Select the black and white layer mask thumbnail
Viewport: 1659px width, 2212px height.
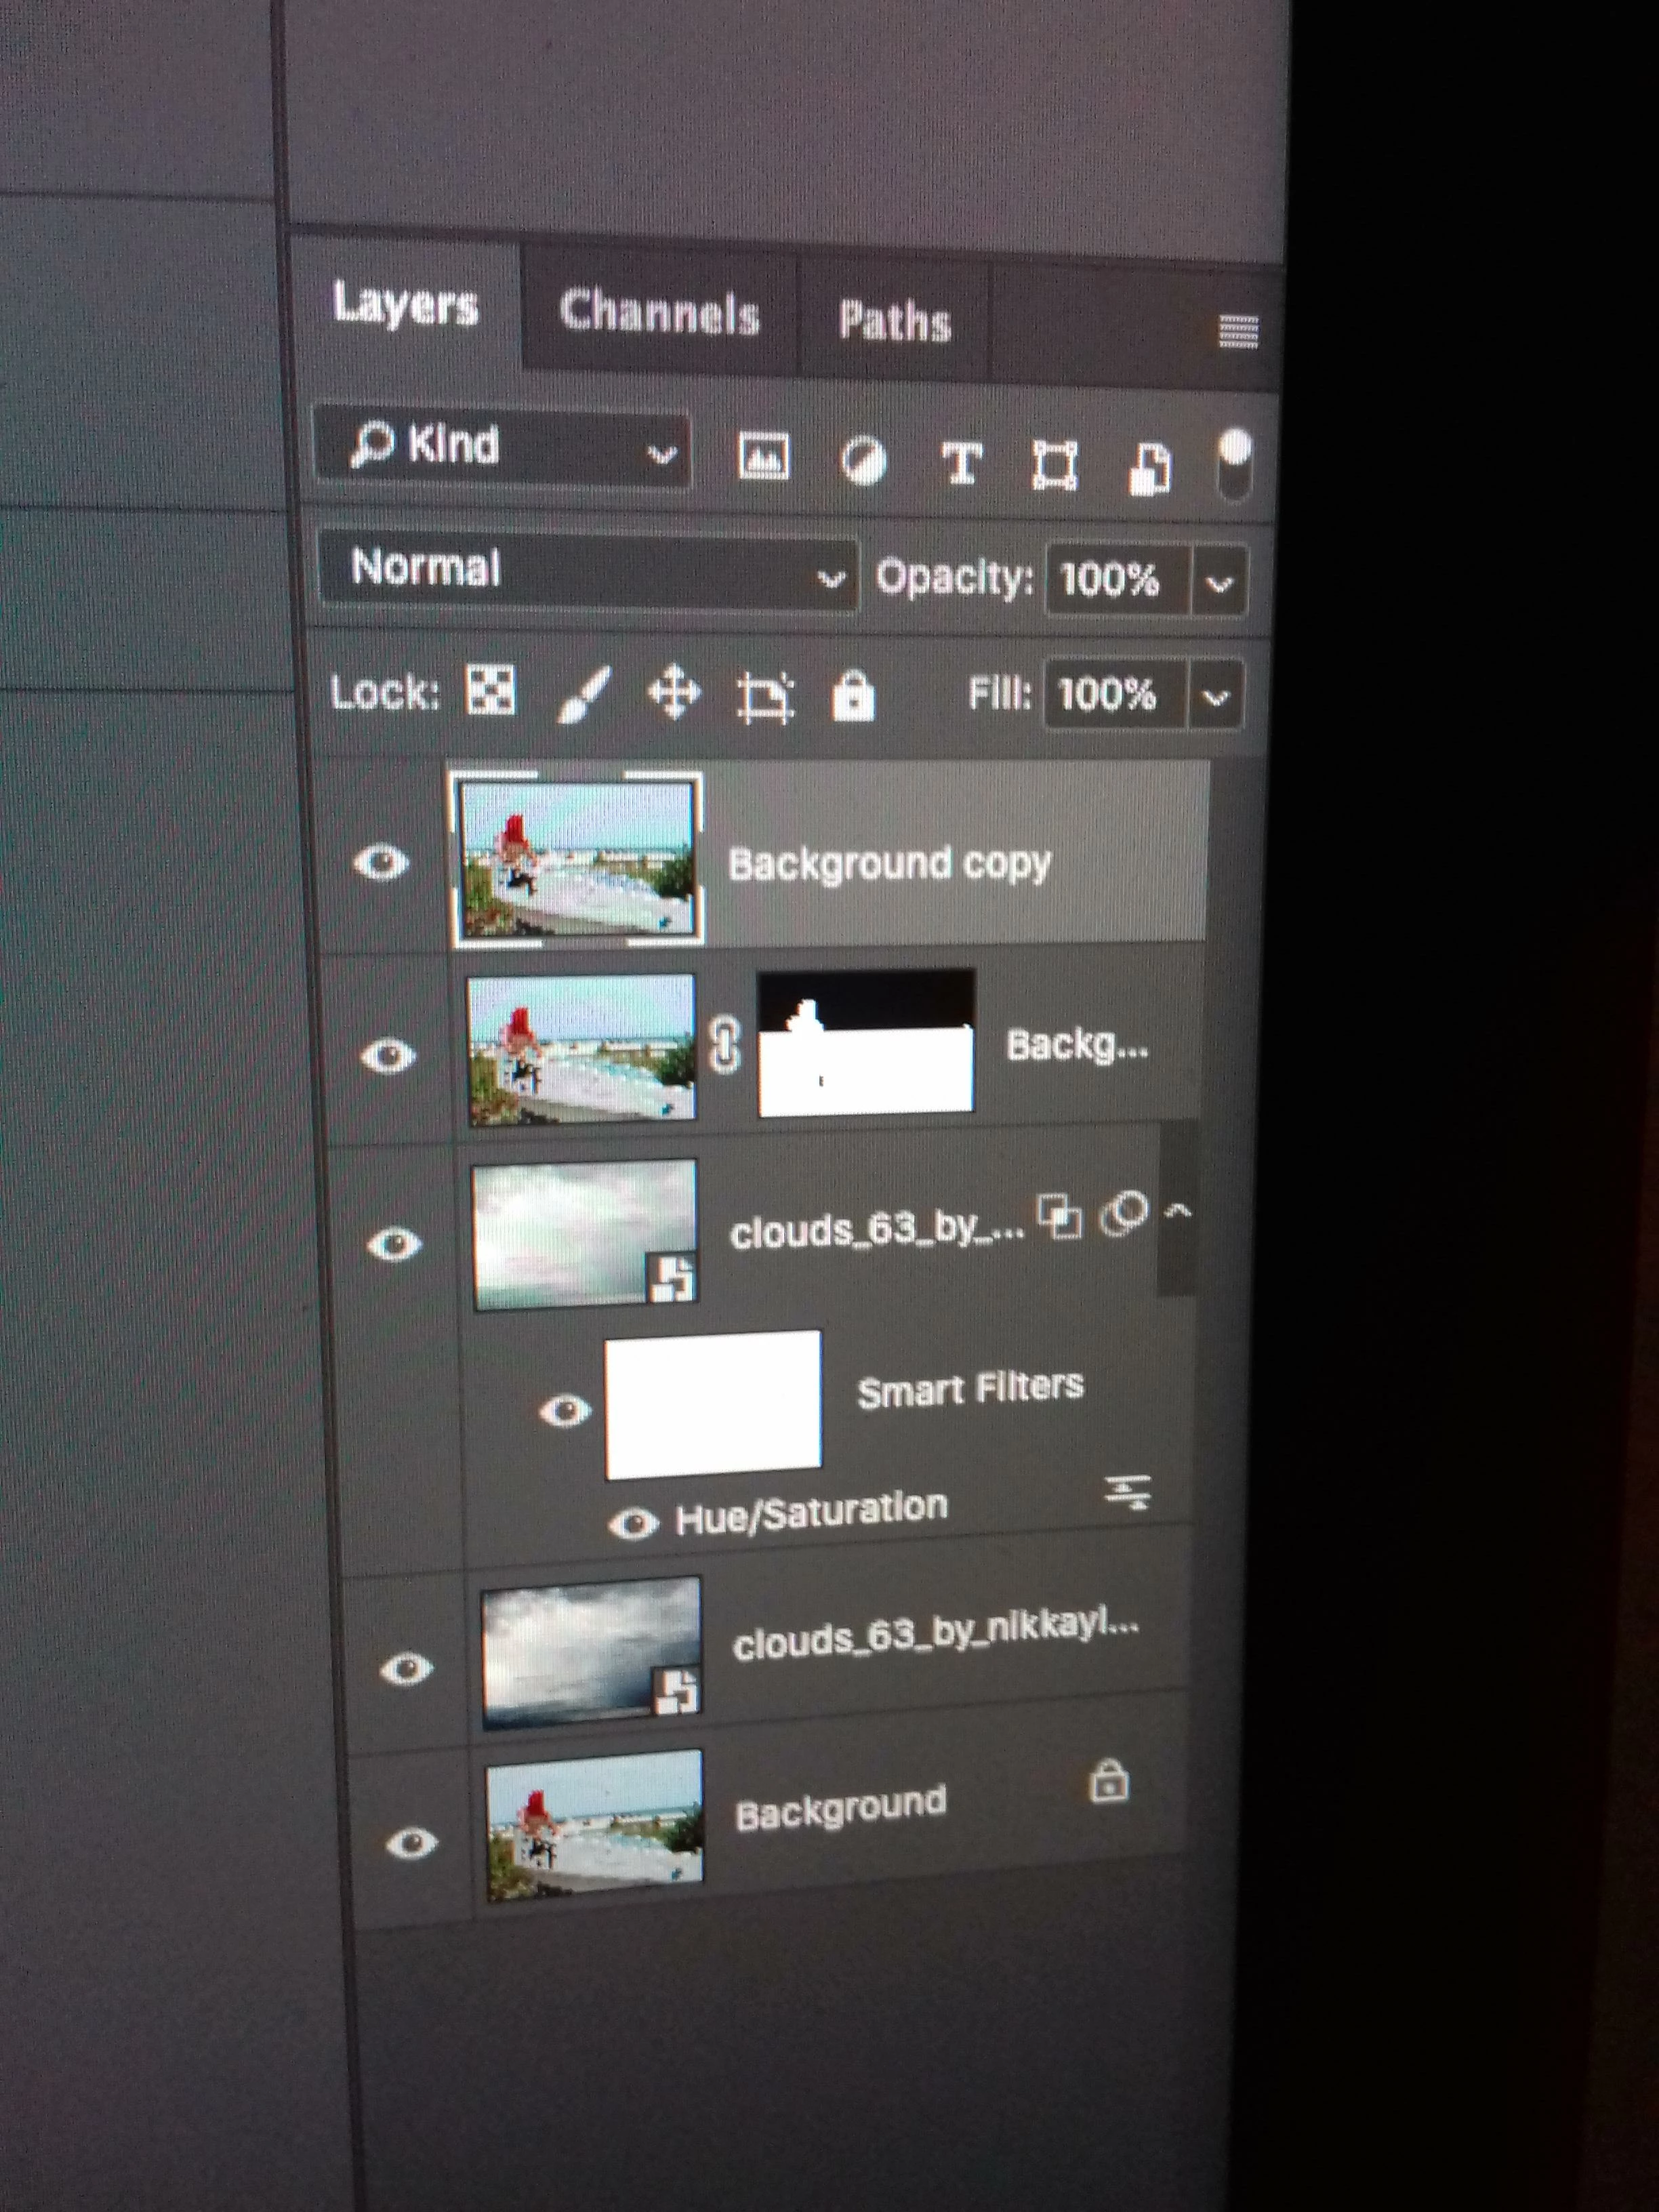[x=866, y=1042]
